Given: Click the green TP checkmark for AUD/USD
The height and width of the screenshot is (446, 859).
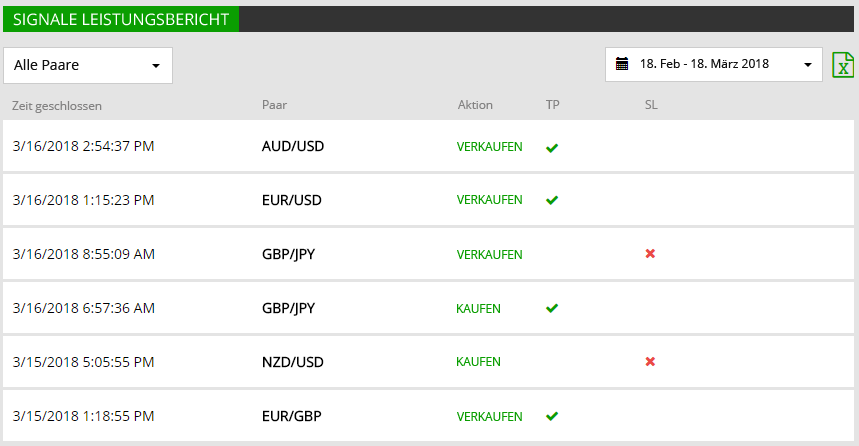Looking at the screenshot, I should [x=552, y=147].
